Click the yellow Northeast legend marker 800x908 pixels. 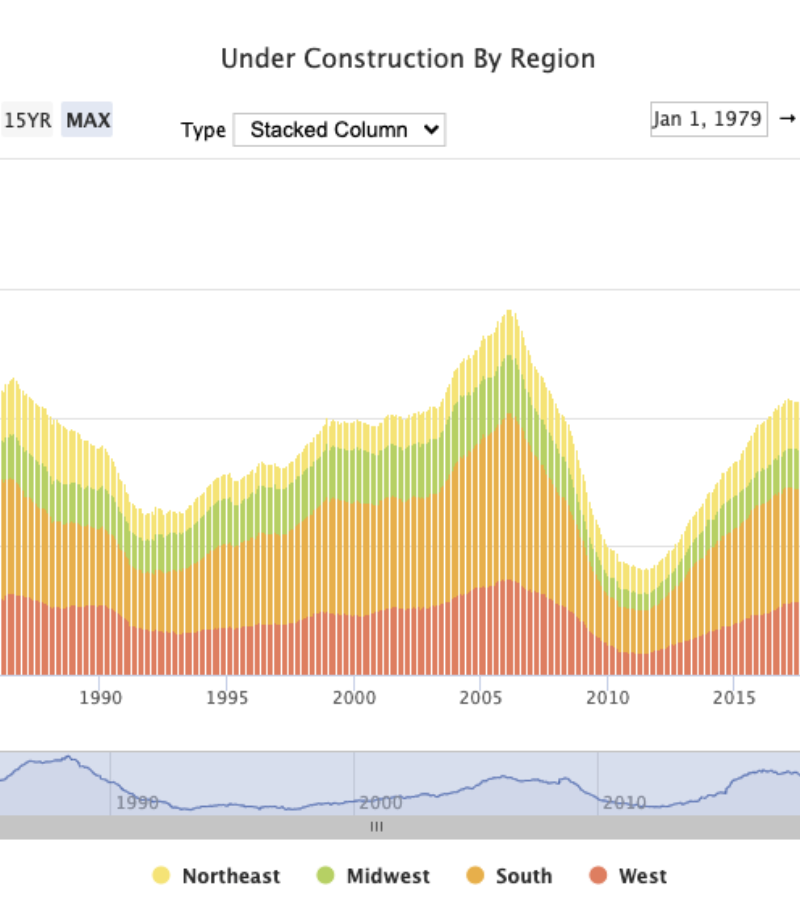pyautogui.click(x=161, y=876)
